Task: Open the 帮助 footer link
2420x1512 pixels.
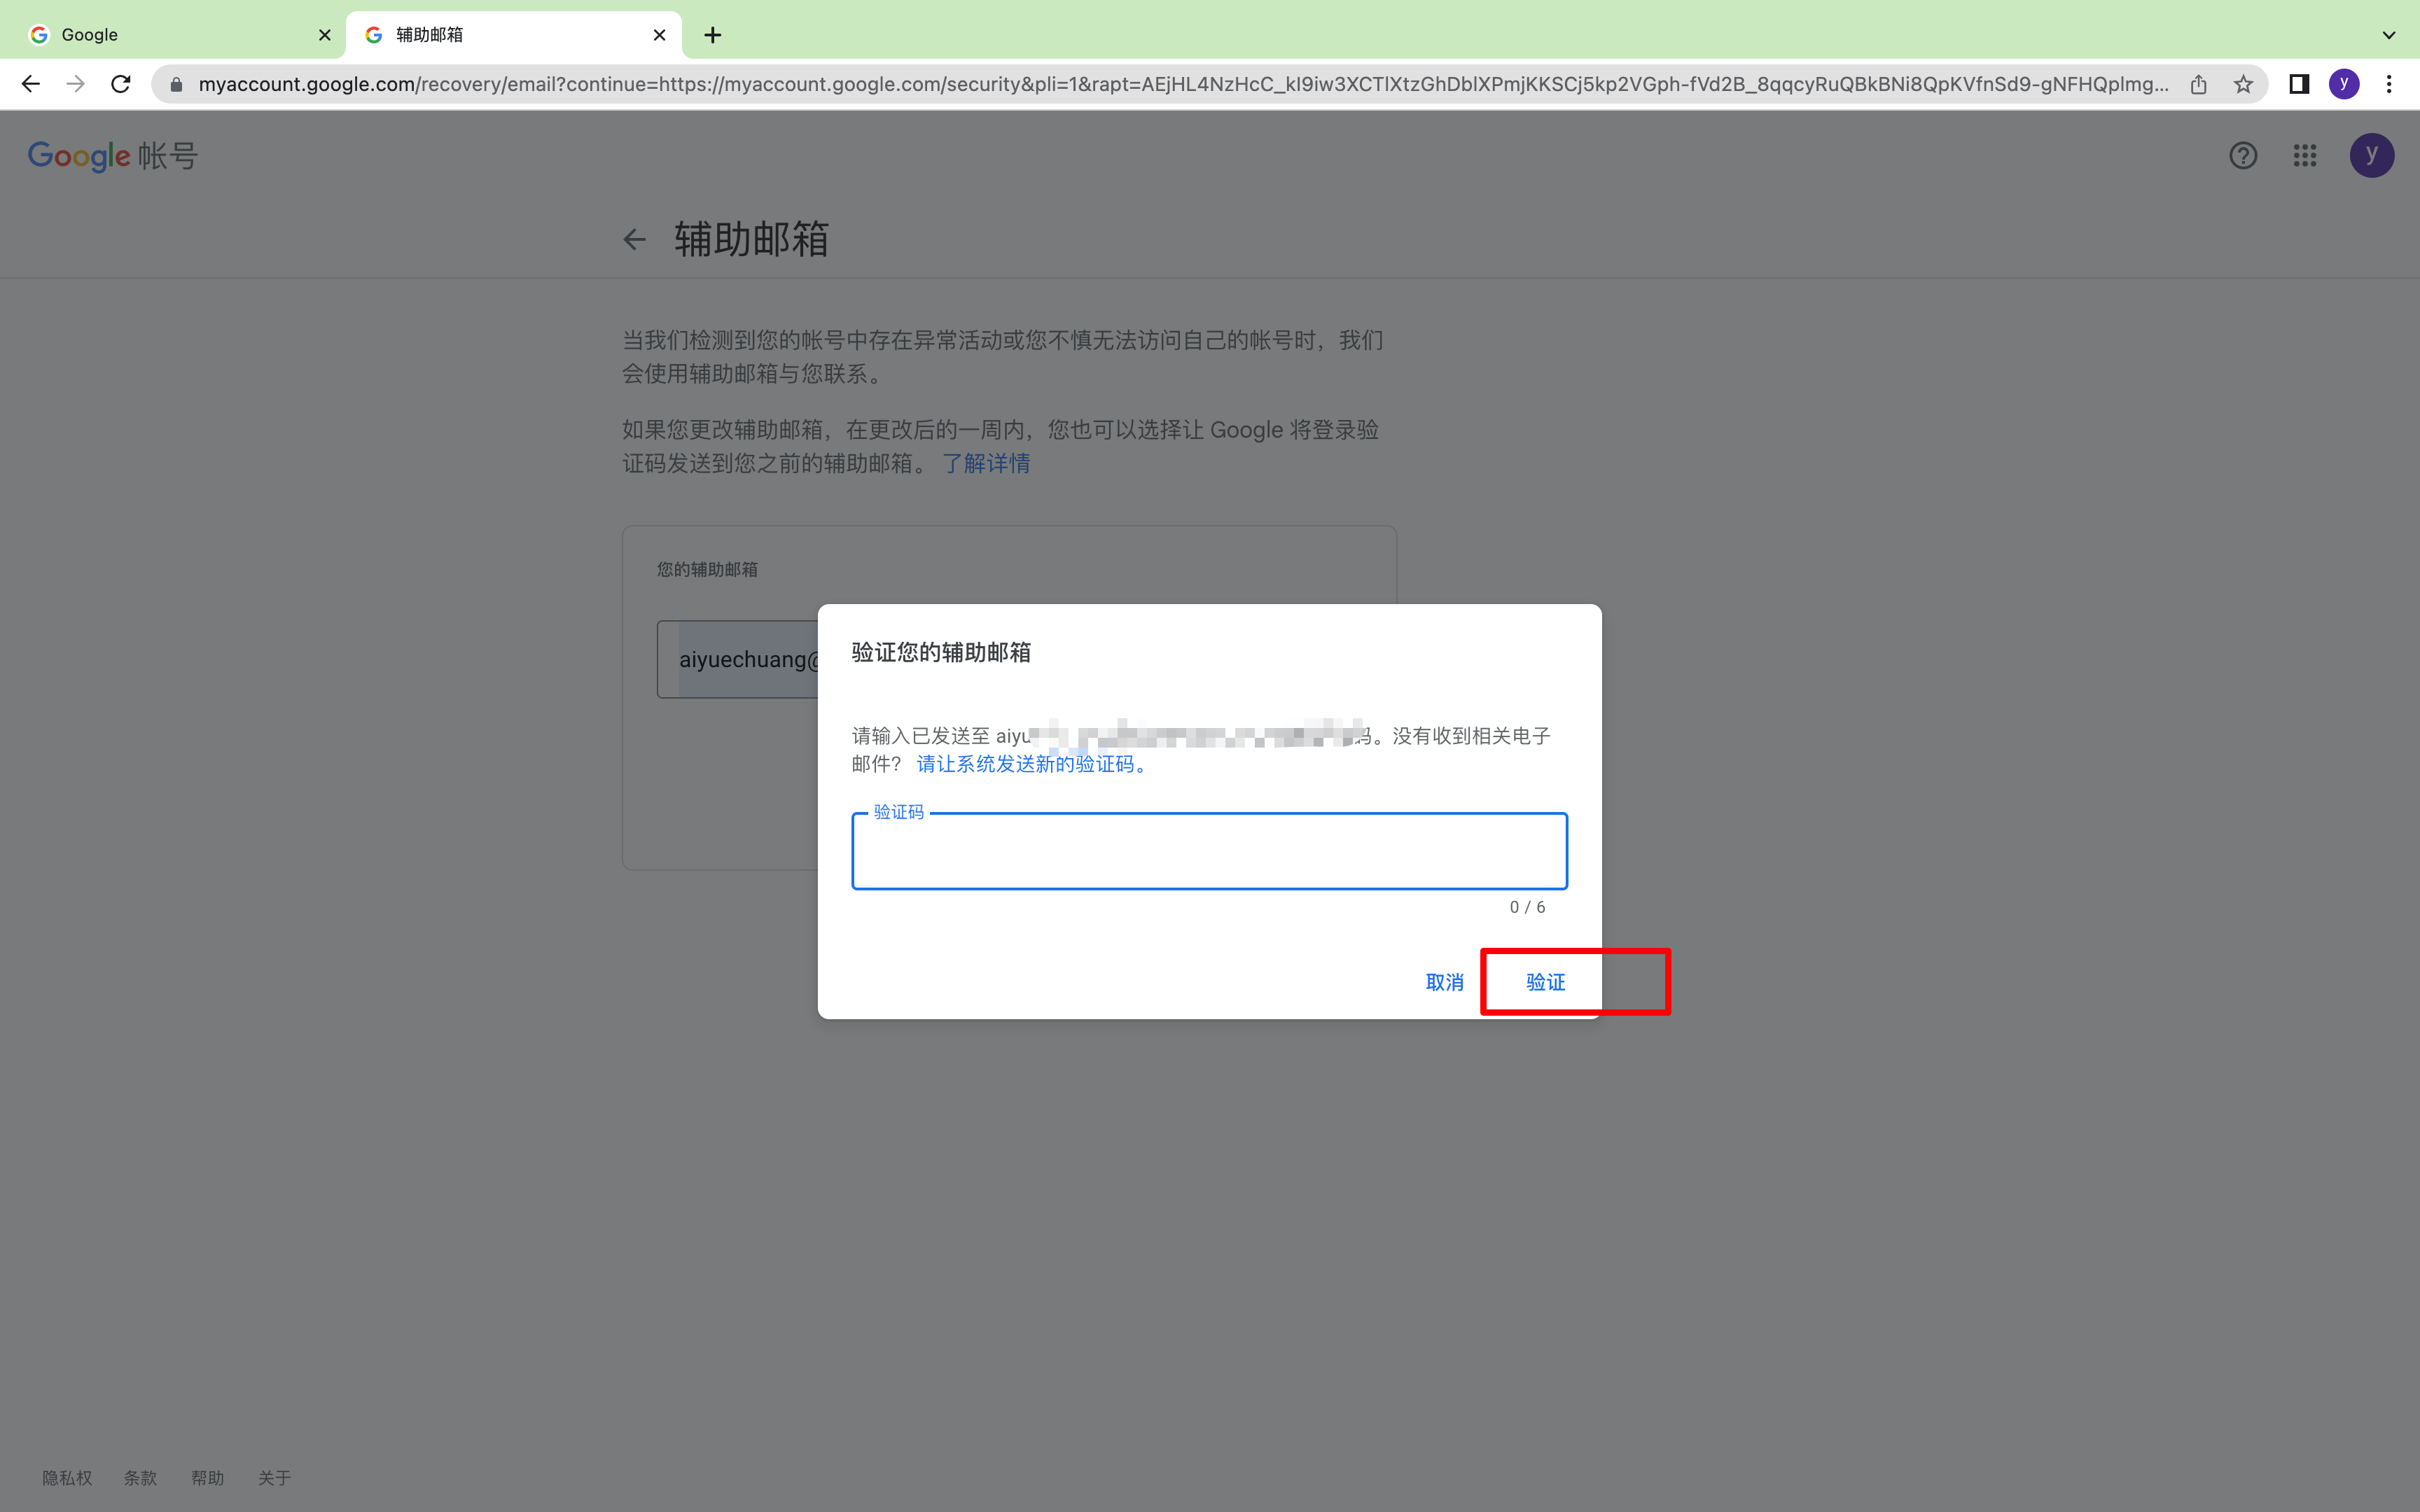Action: 208,1478
